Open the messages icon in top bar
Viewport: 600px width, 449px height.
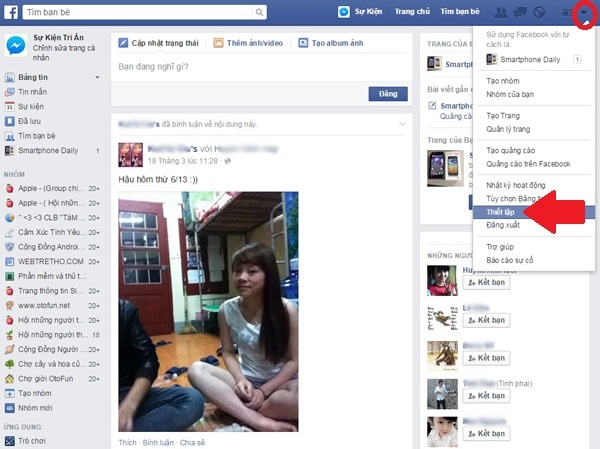pyautogui.click(x=519, y=13)
